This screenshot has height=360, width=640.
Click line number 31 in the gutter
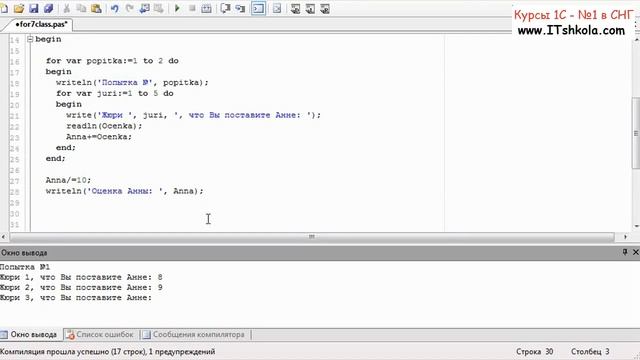[x=15, y=224]
